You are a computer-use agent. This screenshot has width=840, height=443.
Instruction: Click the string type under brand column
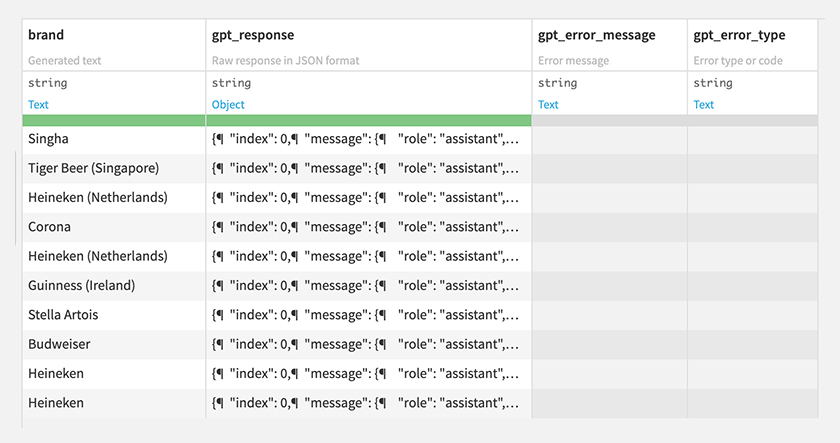[48, 83]
